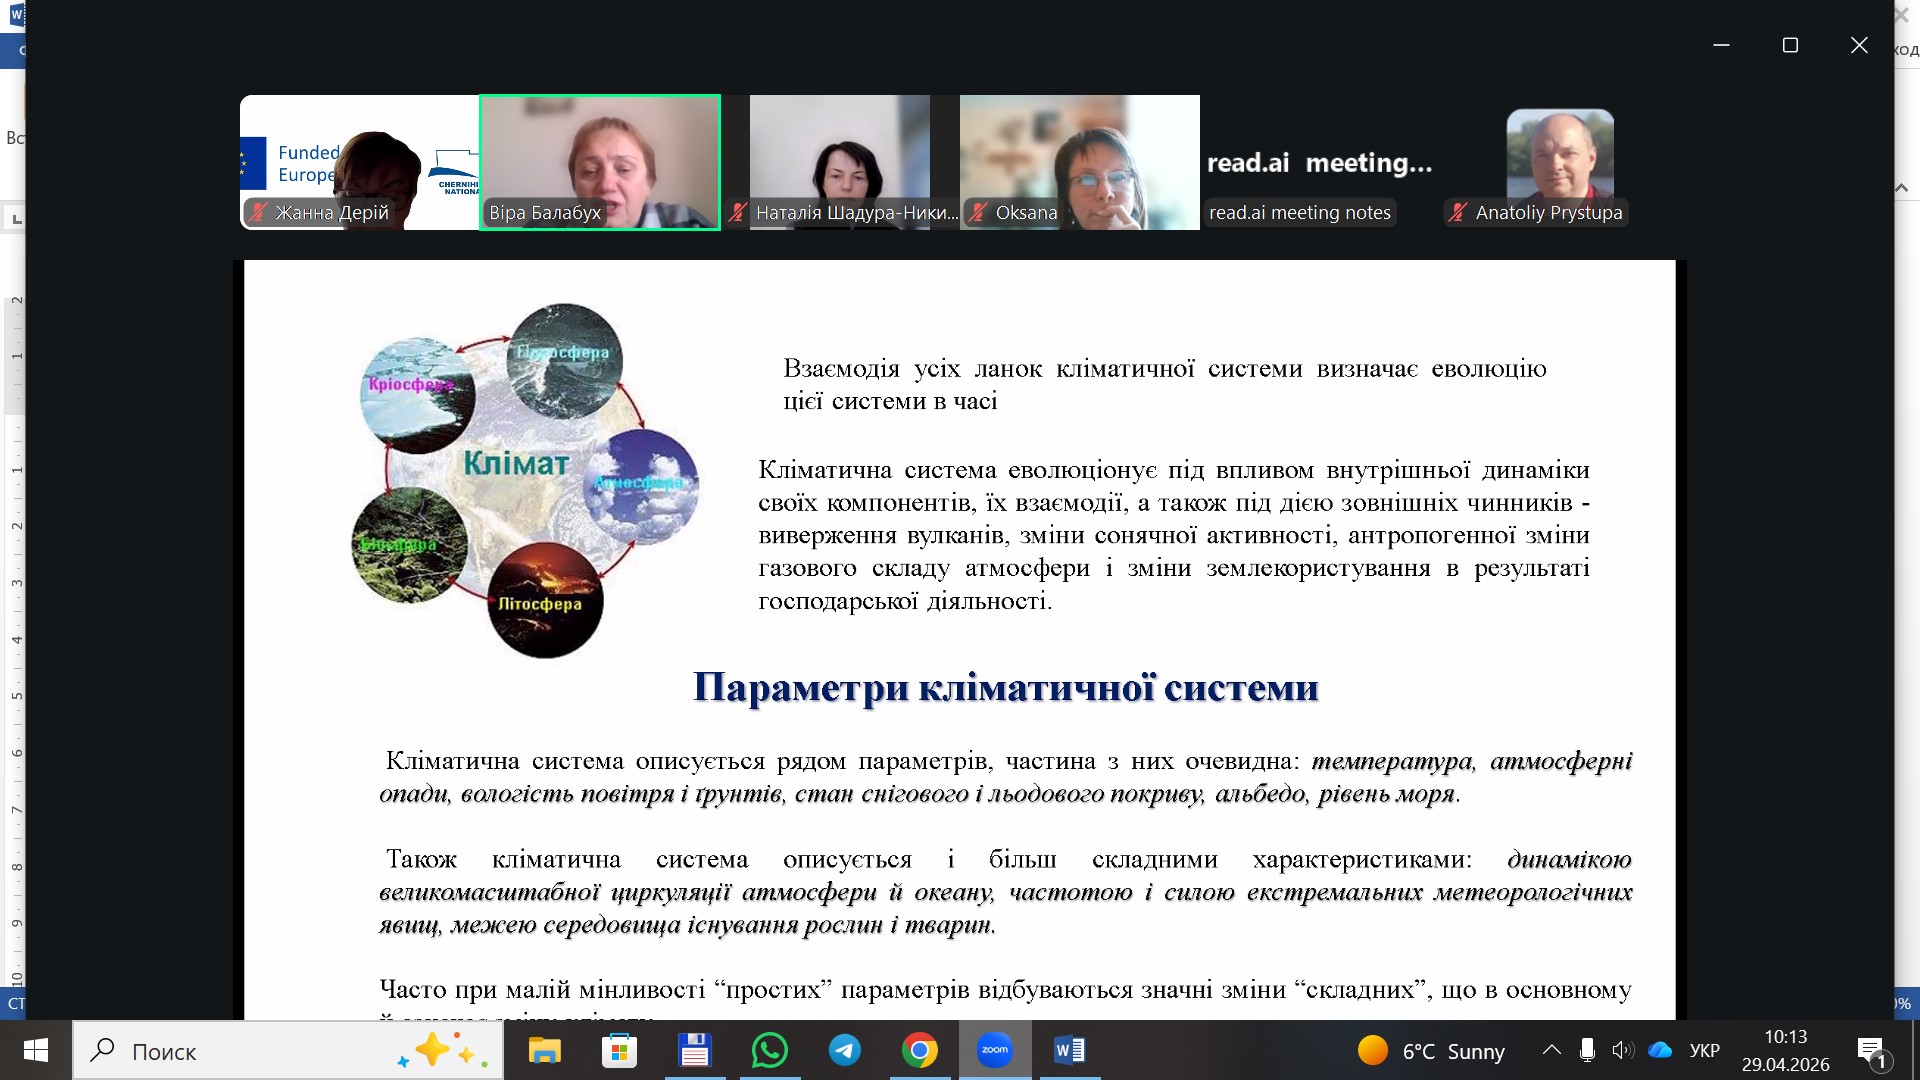Image resolution: width=1920 pixels, height=1080 pixels.
Task: Open Telegram from the taskbar
Action: 845,1050
